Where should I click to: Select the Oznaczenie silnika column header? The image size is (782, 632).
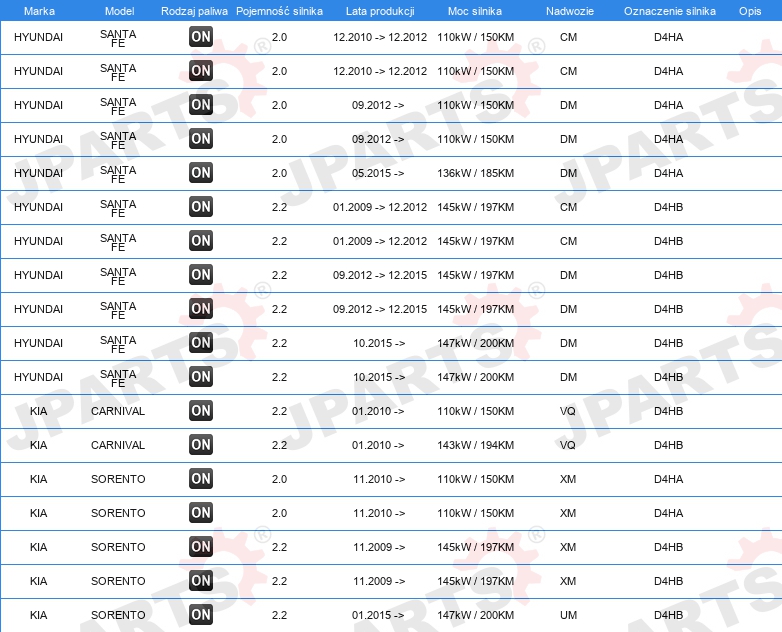click(x=670, y=11)
